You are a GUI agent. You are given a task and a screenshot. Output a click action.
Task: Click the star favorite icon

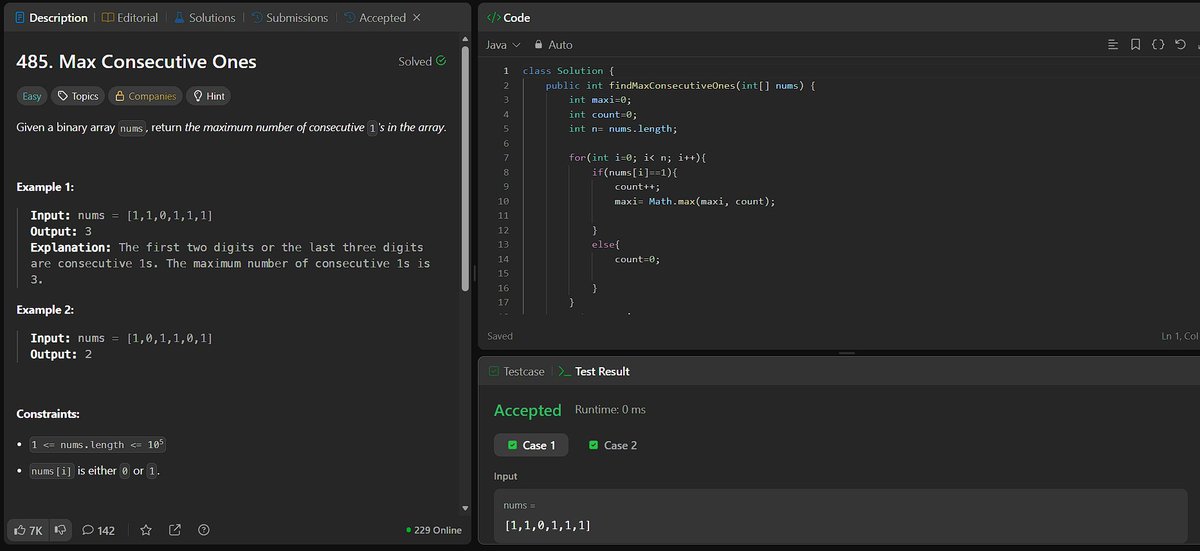(146, 530)
